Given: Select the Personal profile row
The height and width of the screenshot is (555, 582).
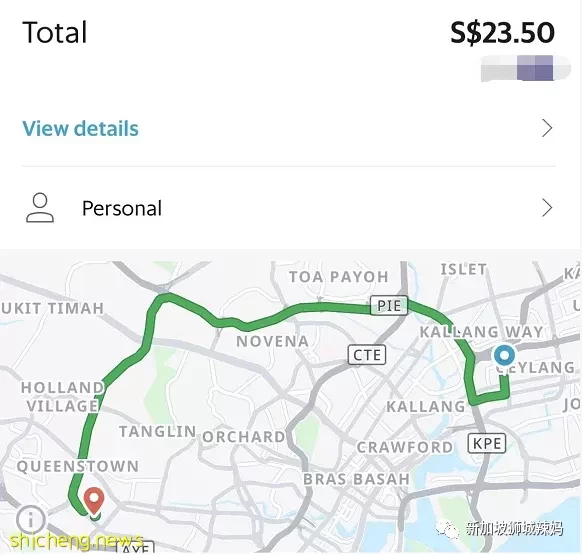Looking at the screenshot, I should pos(289,208).
